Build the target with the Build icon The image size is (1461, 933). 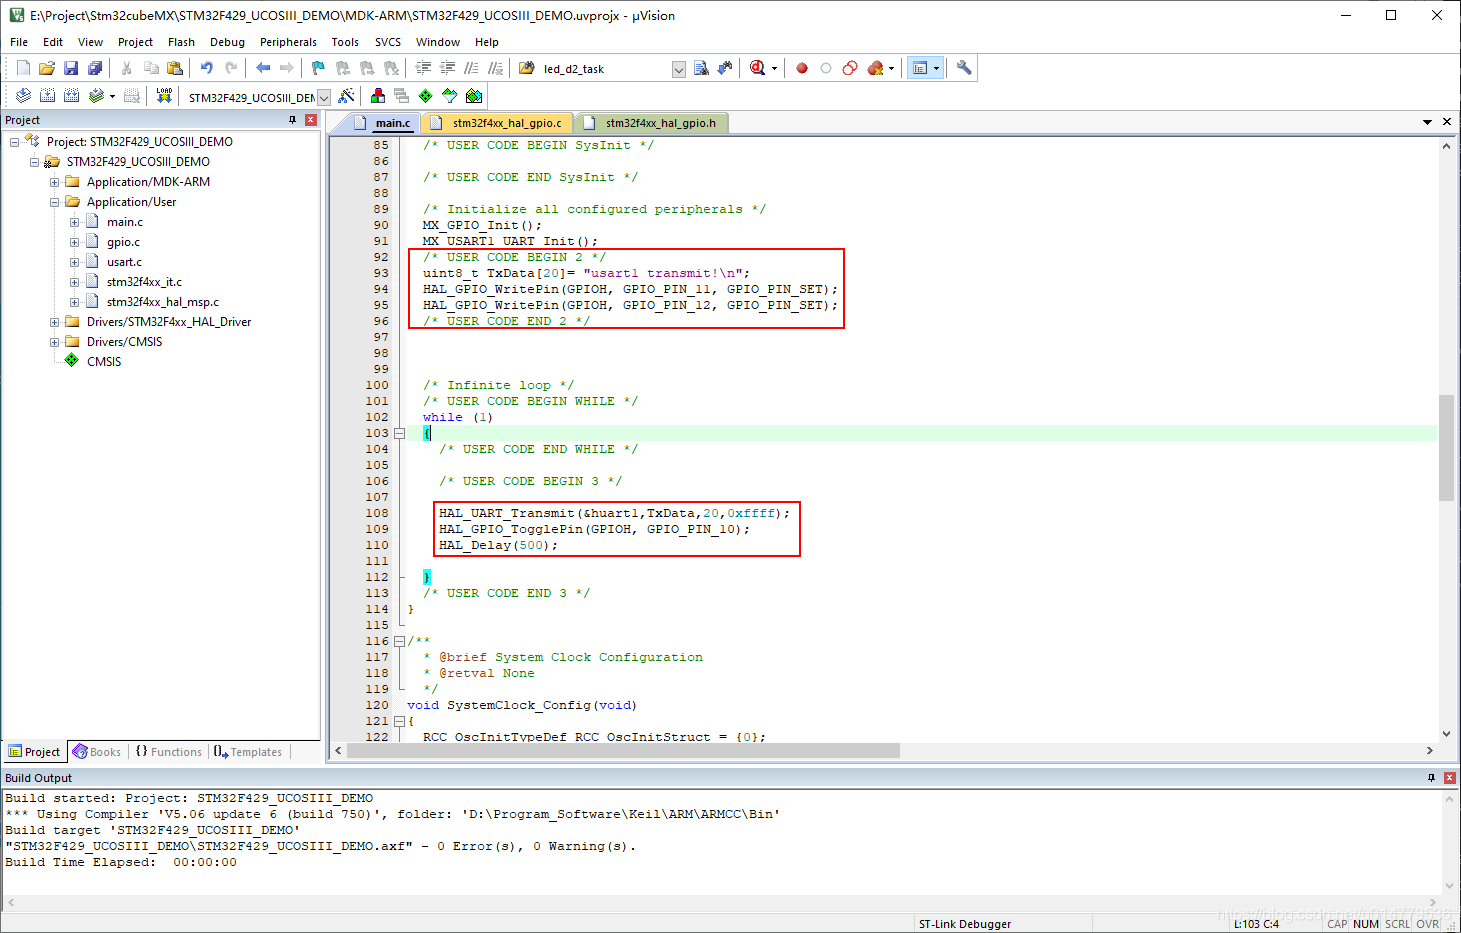tap(47, 96)
